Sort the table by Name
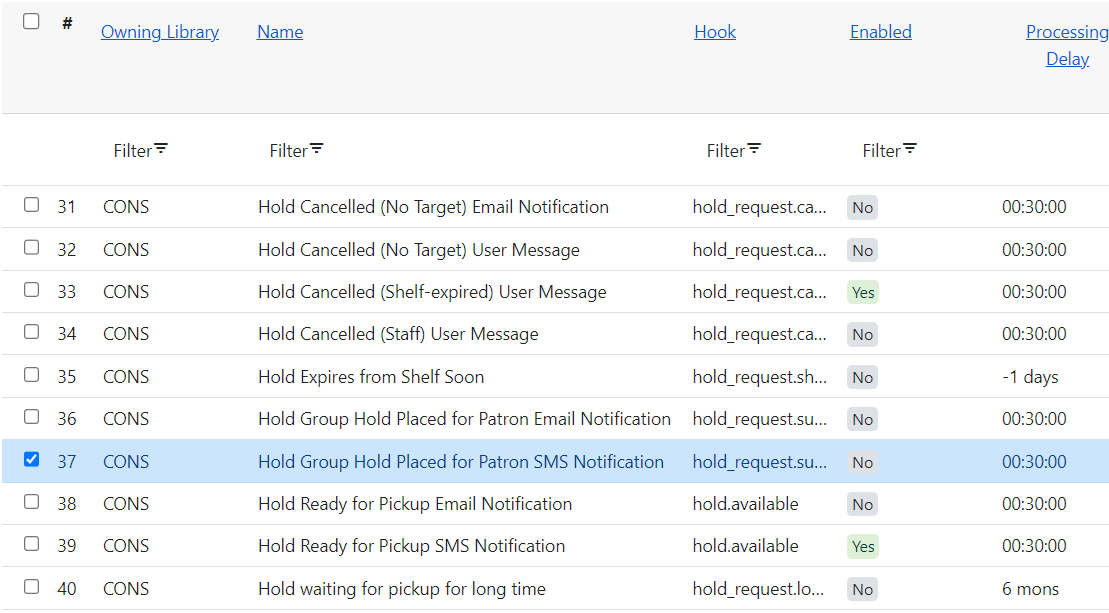The image size is (1109, 613). click(279, 31)
